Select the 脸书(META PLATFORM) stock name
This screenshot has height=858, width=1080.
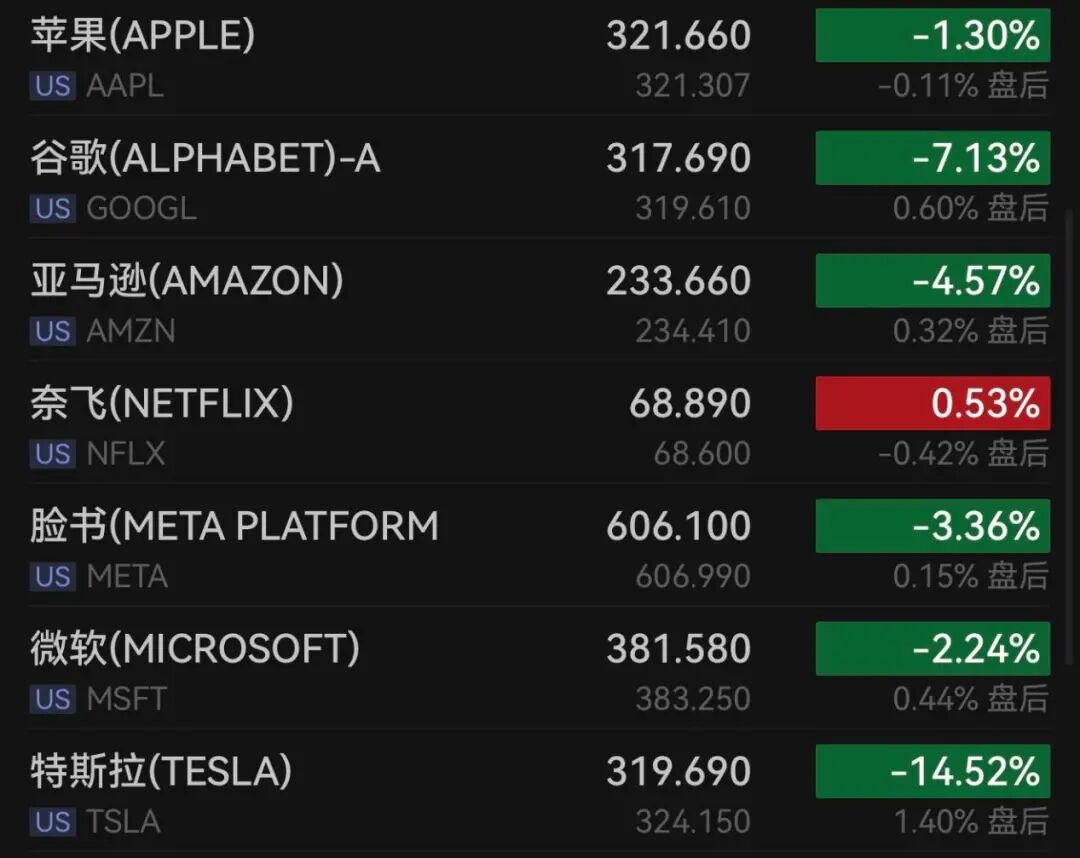(x=234, y=525)
